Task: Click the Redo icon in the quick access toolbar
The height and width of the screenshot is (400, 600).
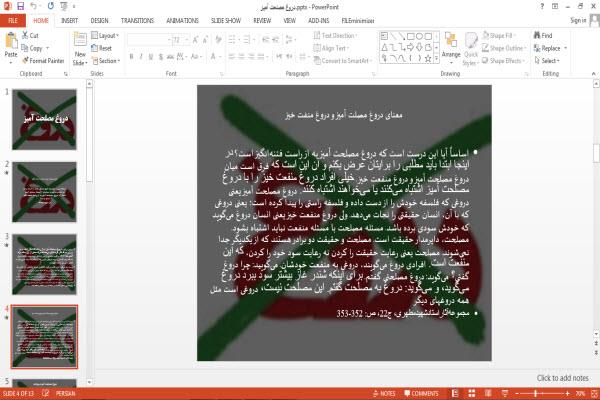Action: pyautogui.click(x=51, y=6)
